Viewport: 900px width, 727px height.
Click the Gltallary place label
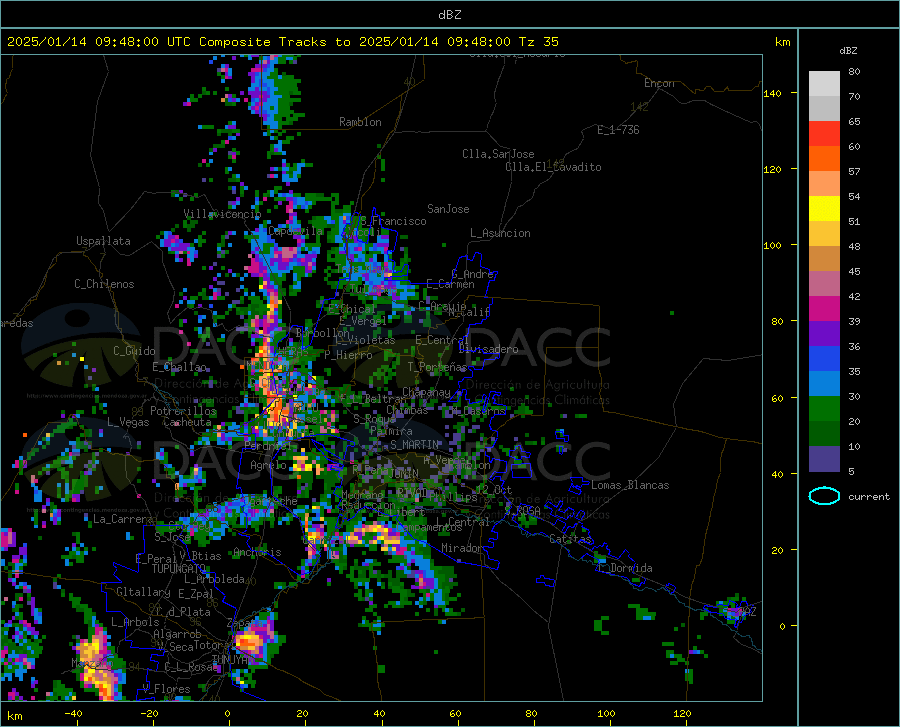pos(143,592)
